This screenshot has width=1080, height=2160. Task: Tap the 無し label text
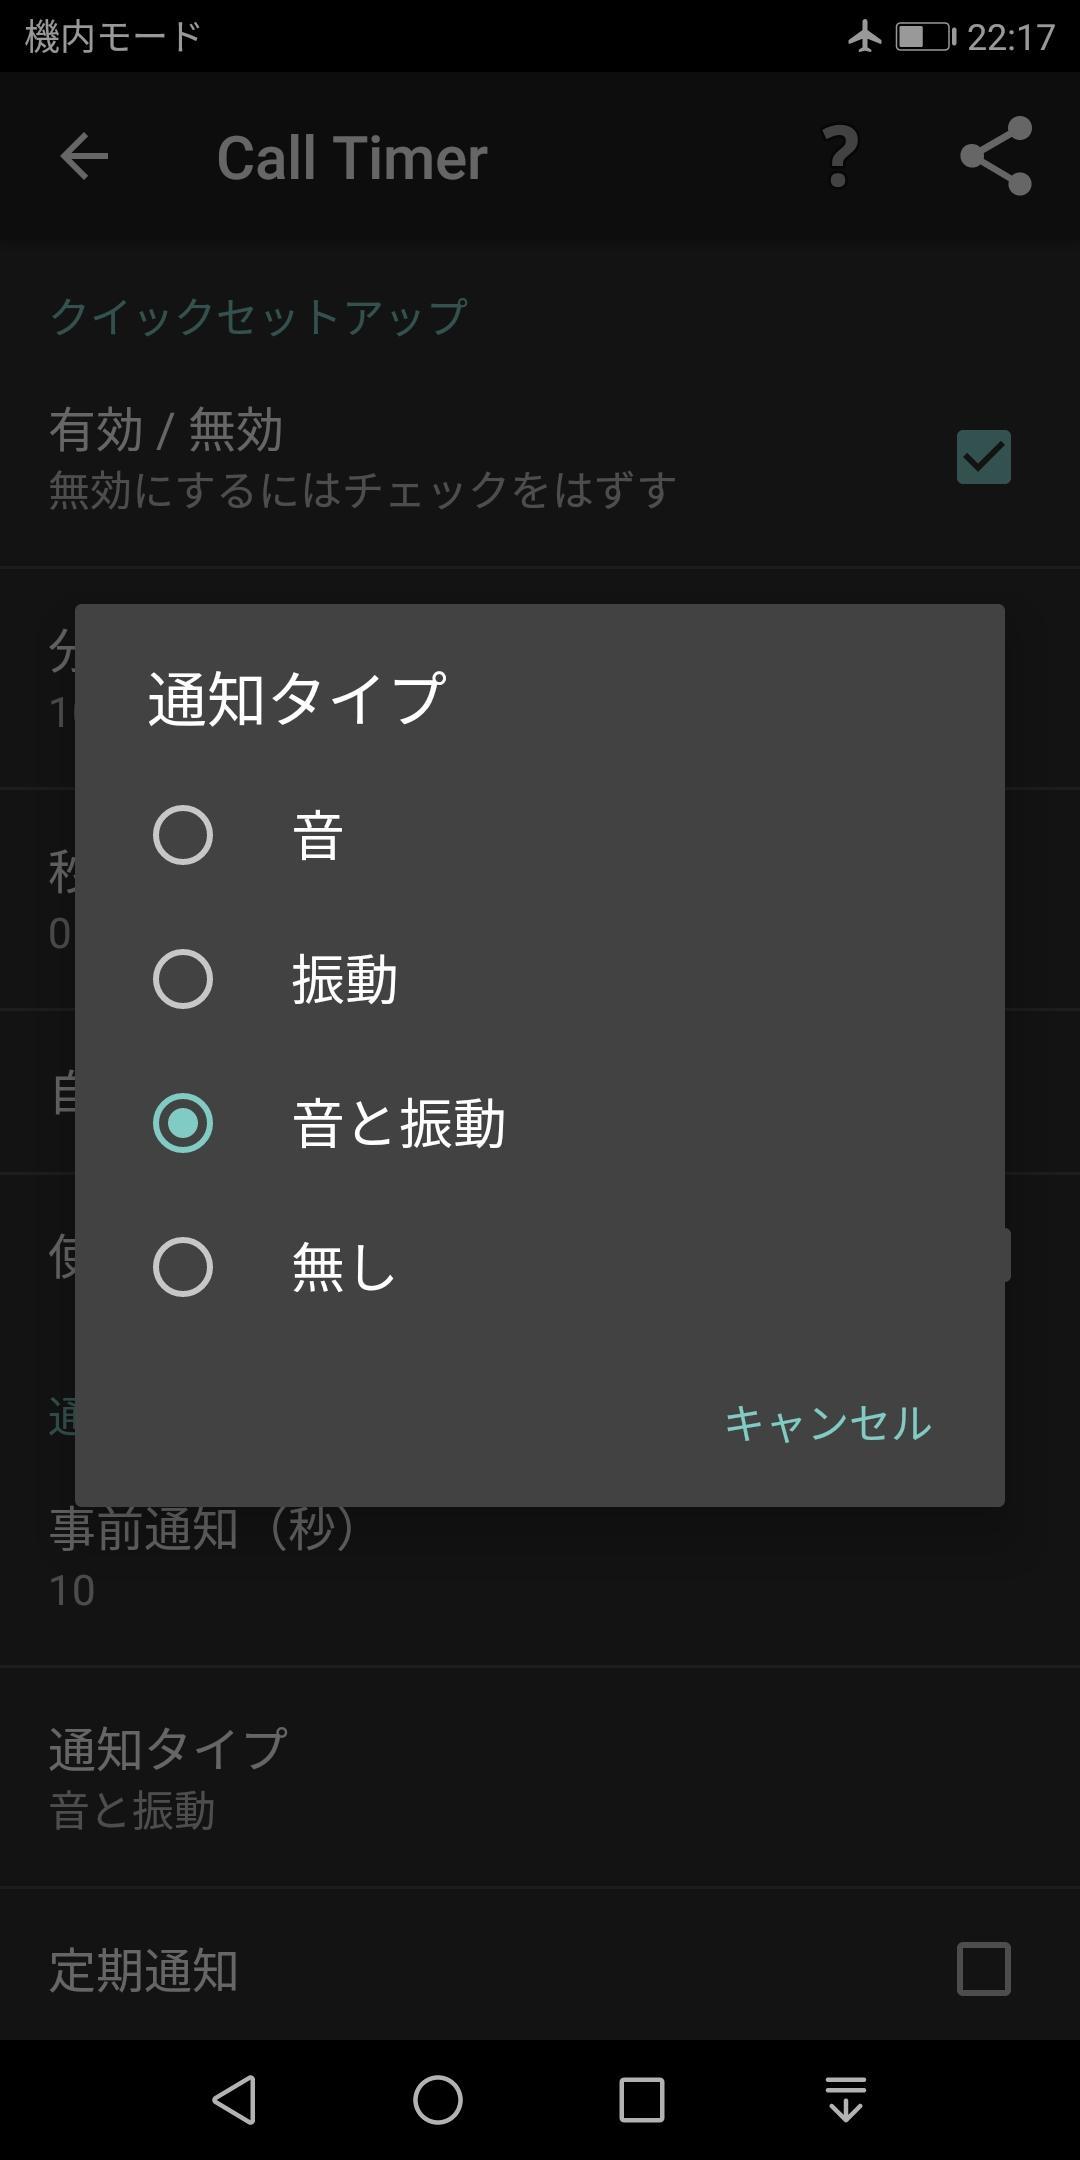pos(344,1268)
